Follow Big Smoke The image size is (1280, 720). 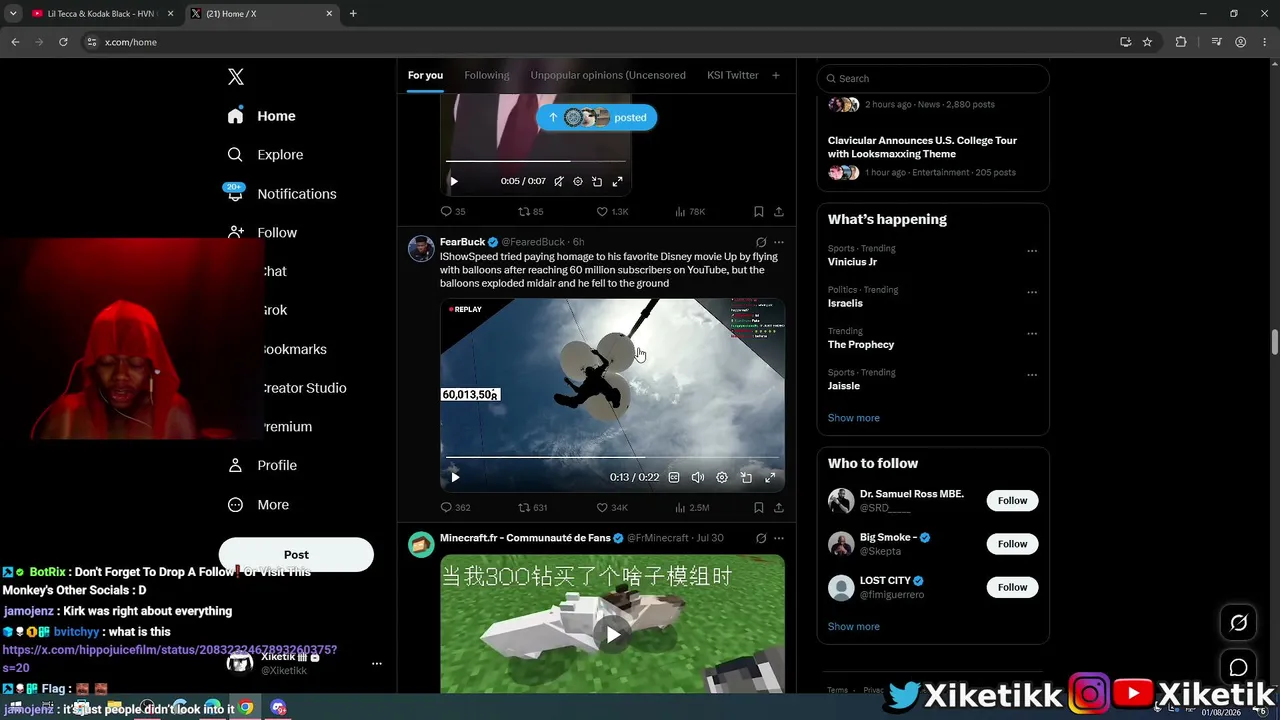pyautogui.click(x=1012, y=544)
